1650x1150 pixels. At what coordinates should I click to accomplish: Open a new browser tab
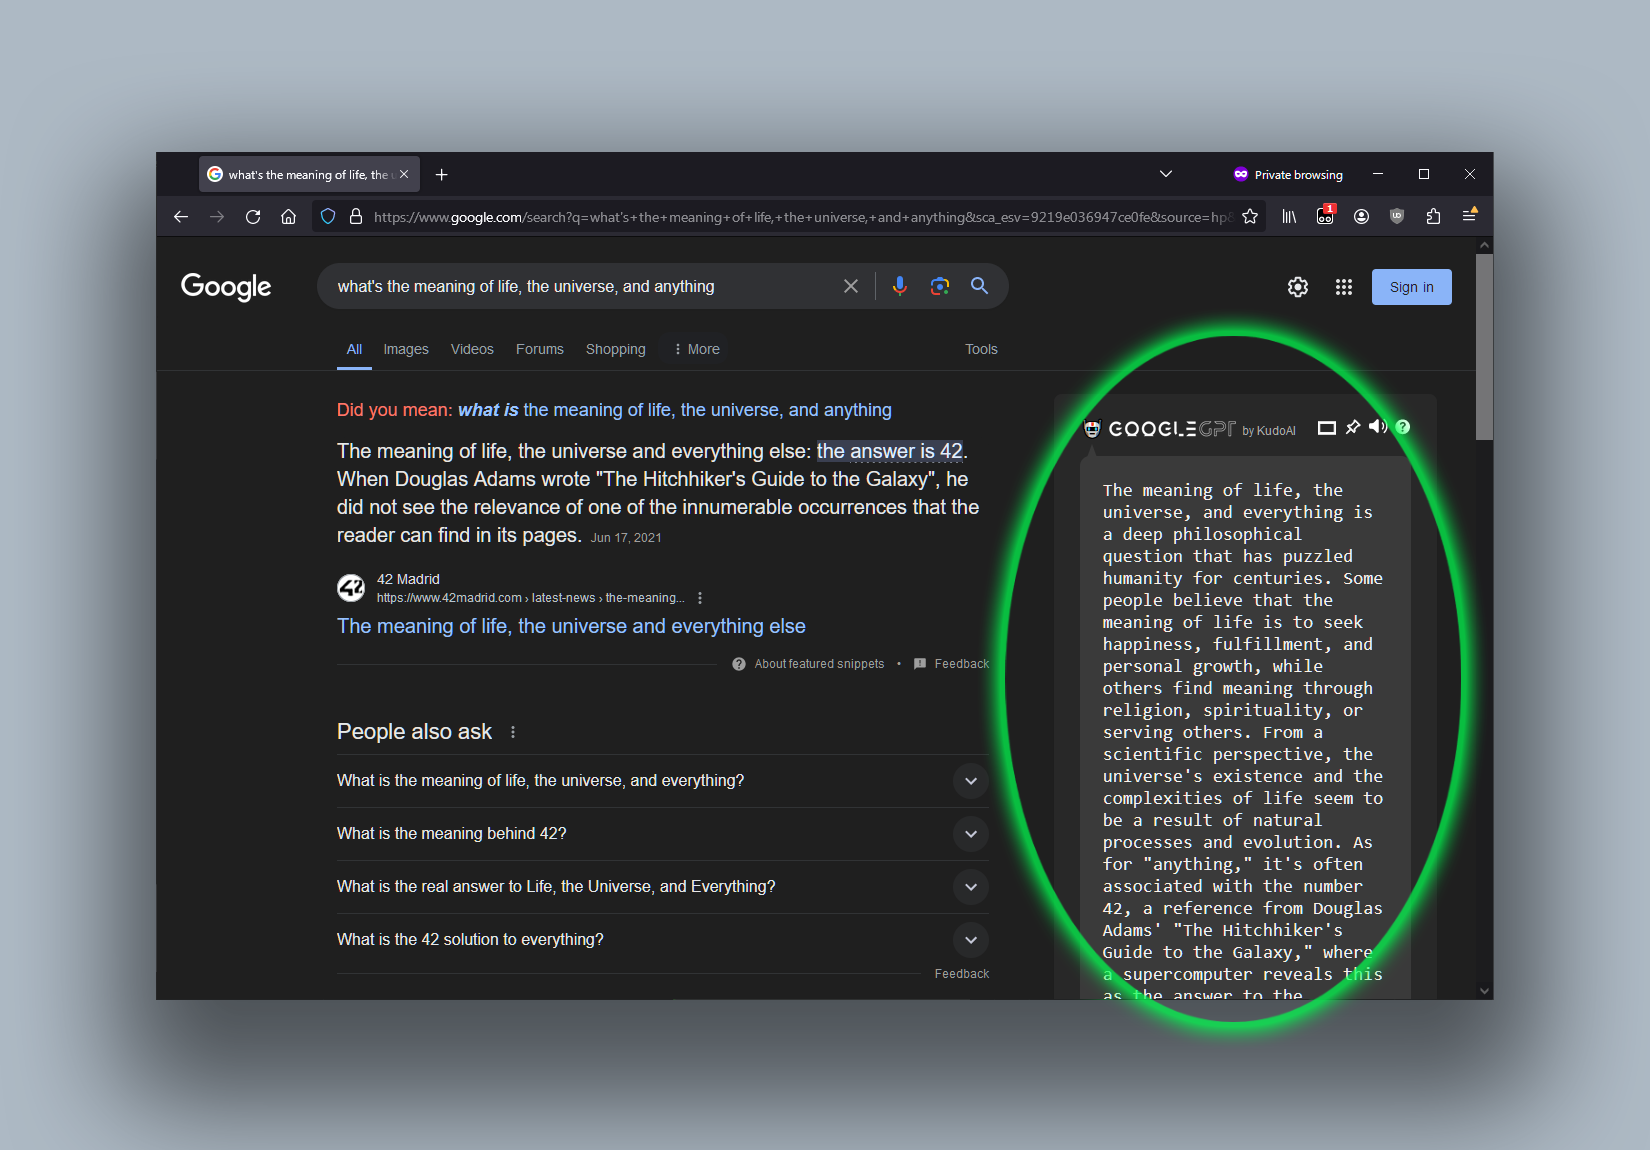coord(441,175)
